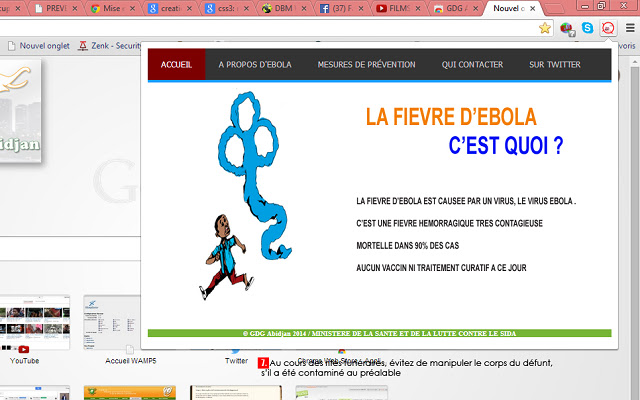Open the YouTube most-visited thumbnail

(x=35, y=322)
